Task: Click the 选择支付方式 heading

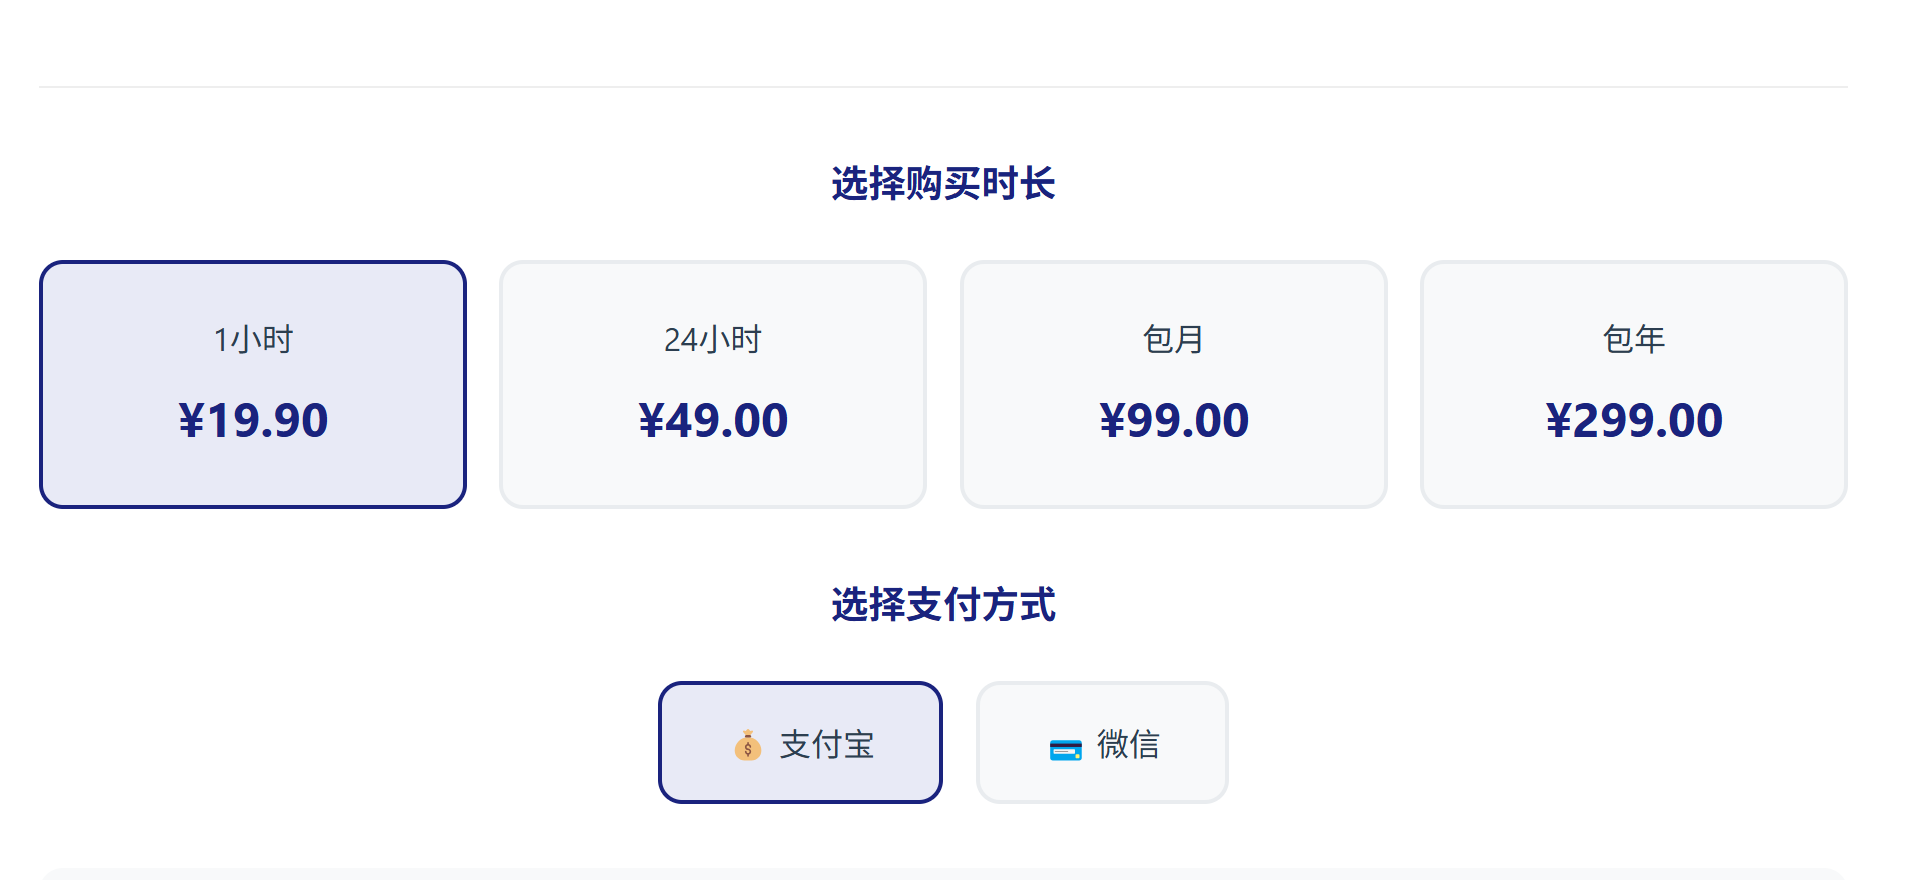Action: pyautogui.click(x=942, y=605)
